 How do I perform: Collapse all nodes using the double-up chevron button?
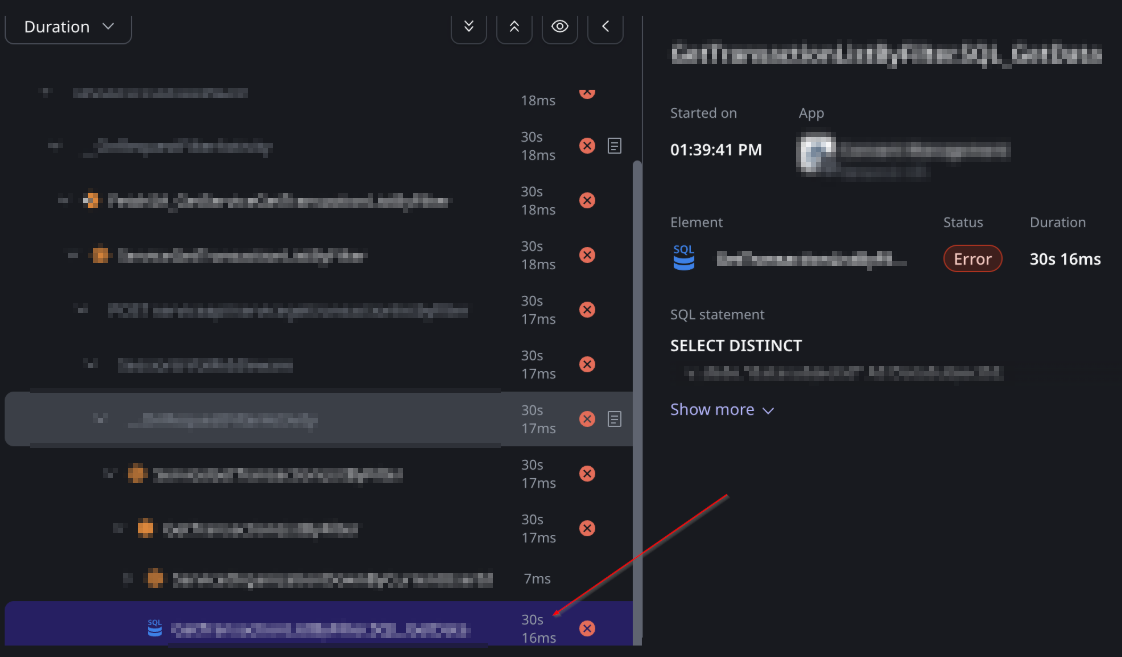point(514,27)
